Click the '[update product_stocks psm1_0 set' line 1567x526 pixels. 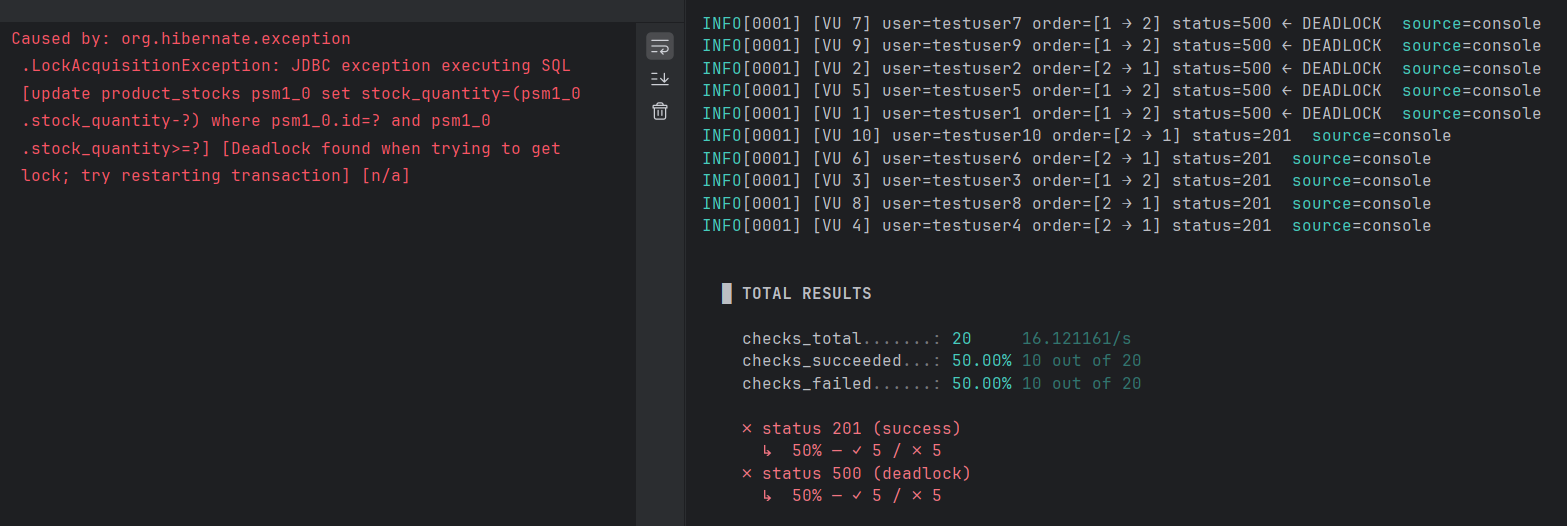[x=301, y=94]
